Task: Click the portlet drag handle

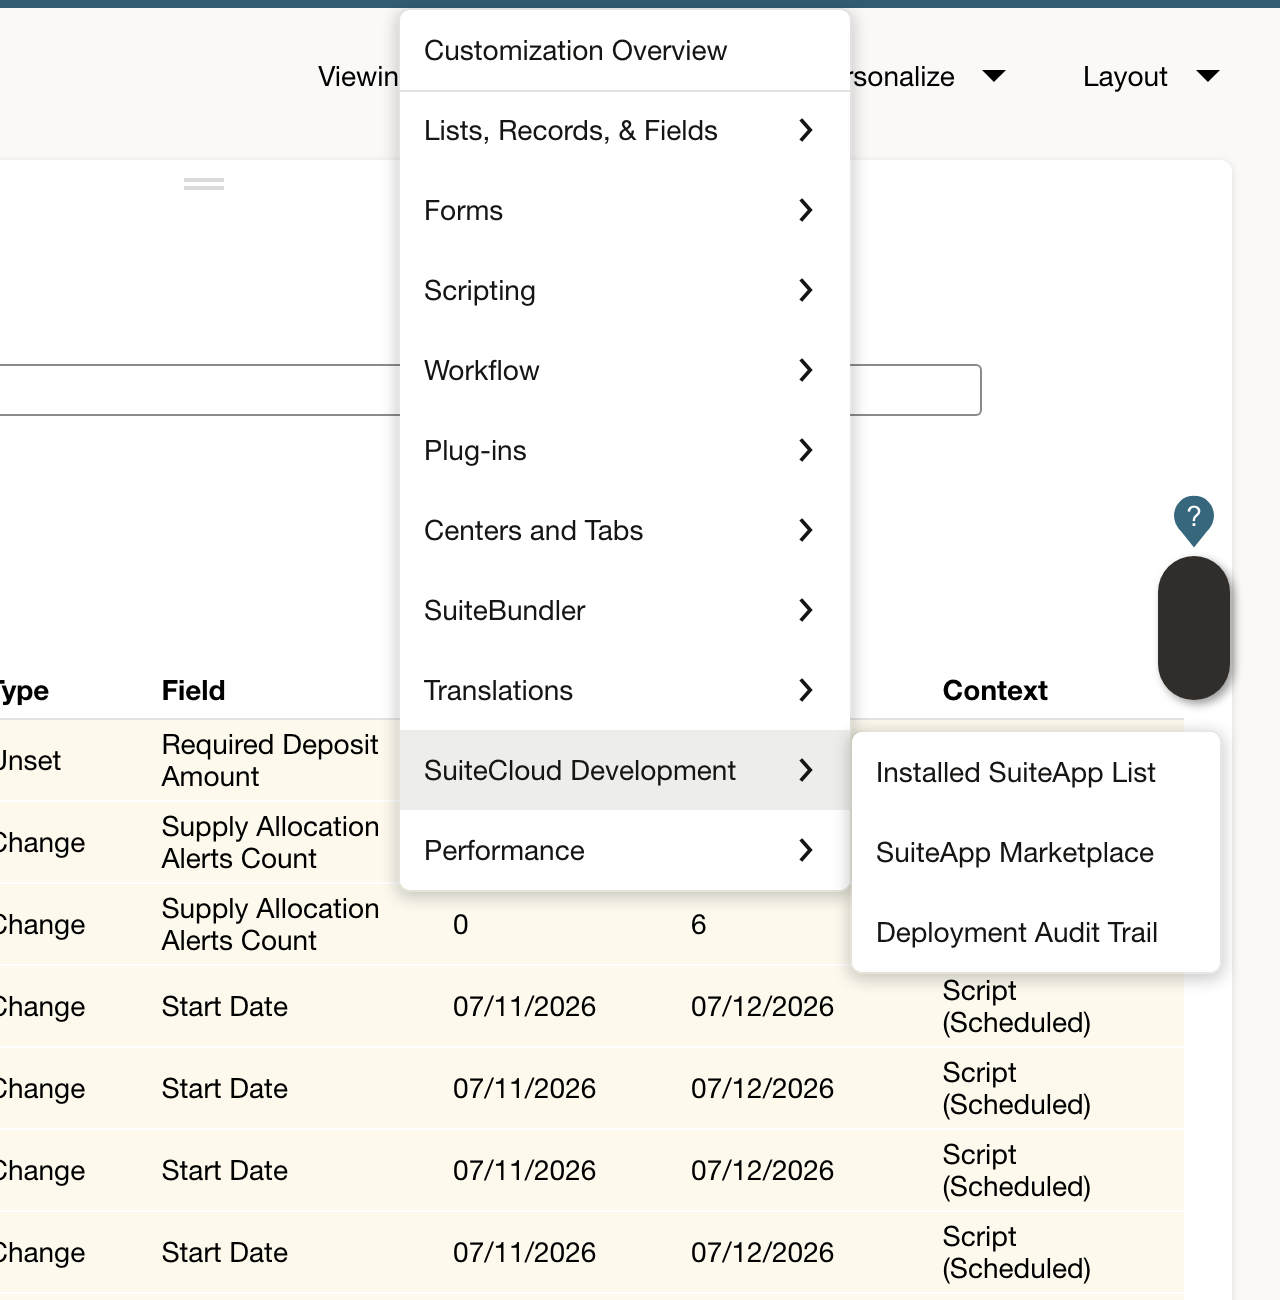Action: pos(204,184)
